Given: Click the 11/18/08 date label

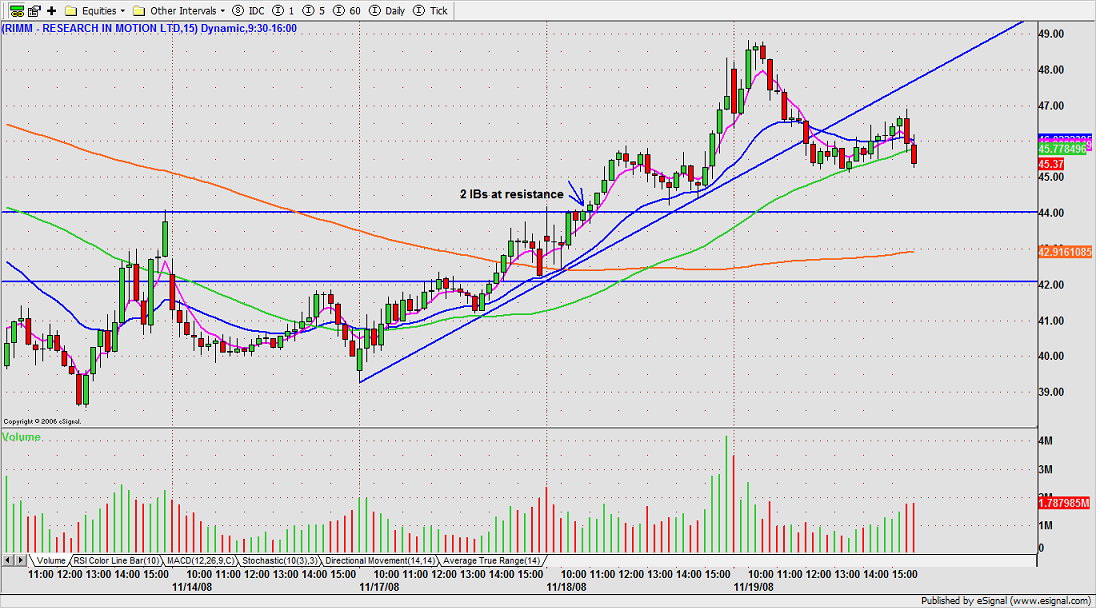Looking at the screenshot, I should [x=567, y=587].
